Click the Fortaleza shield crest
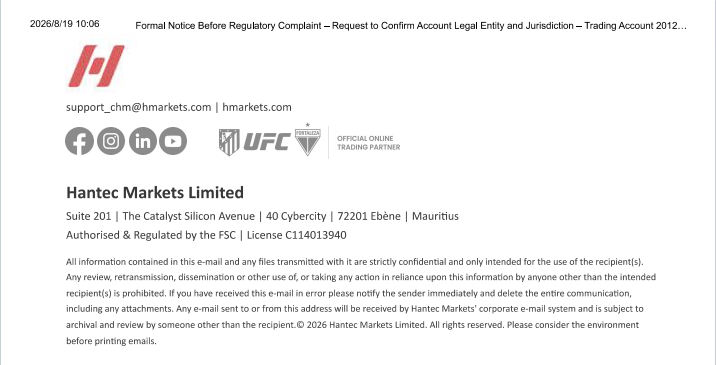The image size is (716, 365). (308, 139)
